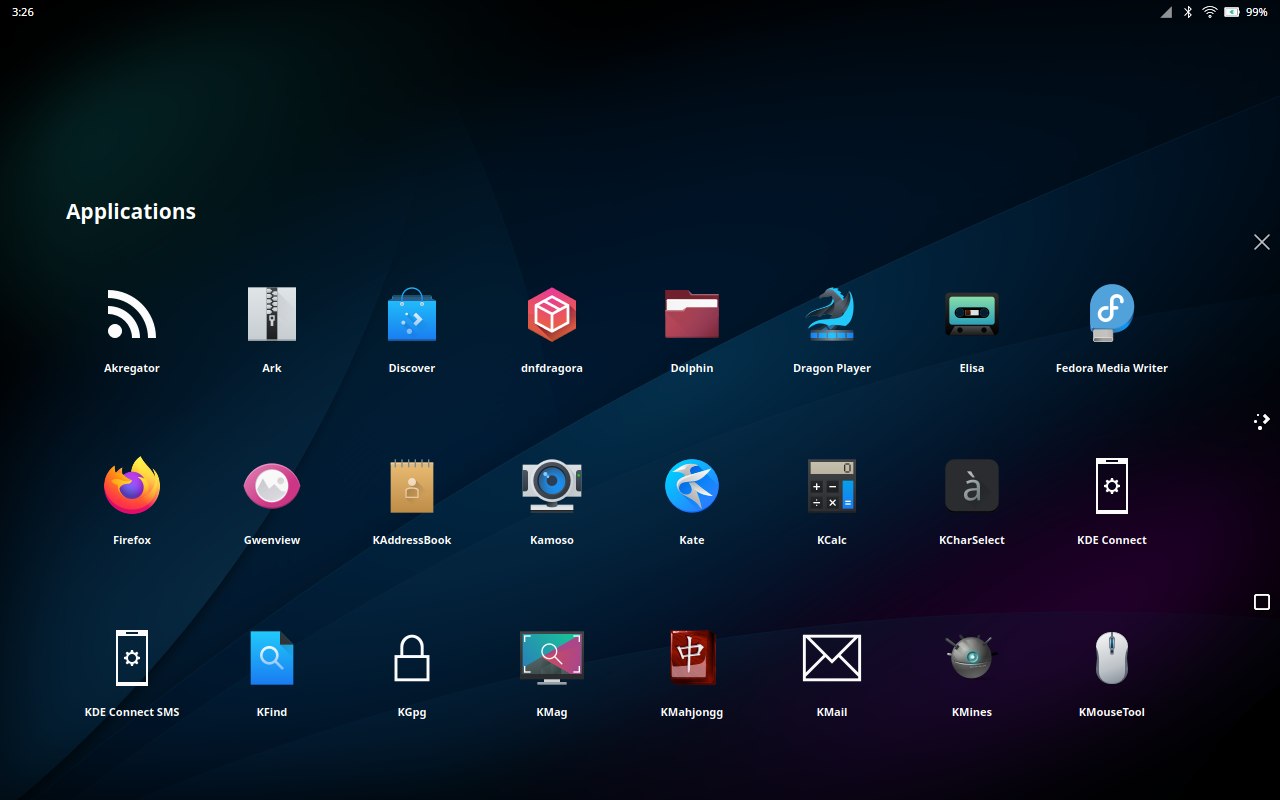1280x800 pixels.
Task: Open the Elisa music player
Action: 972,314
